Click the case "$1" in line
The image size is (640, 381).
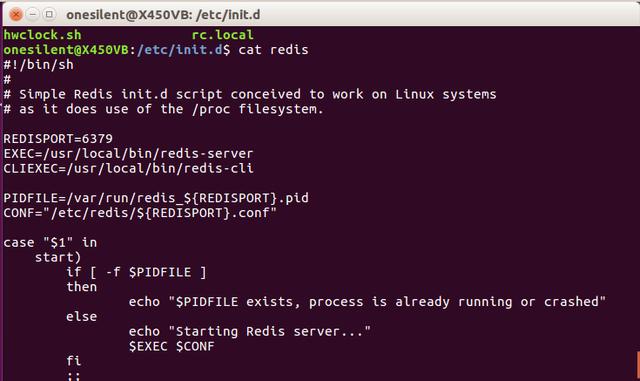pyautogui.click(x=50, y=243)
